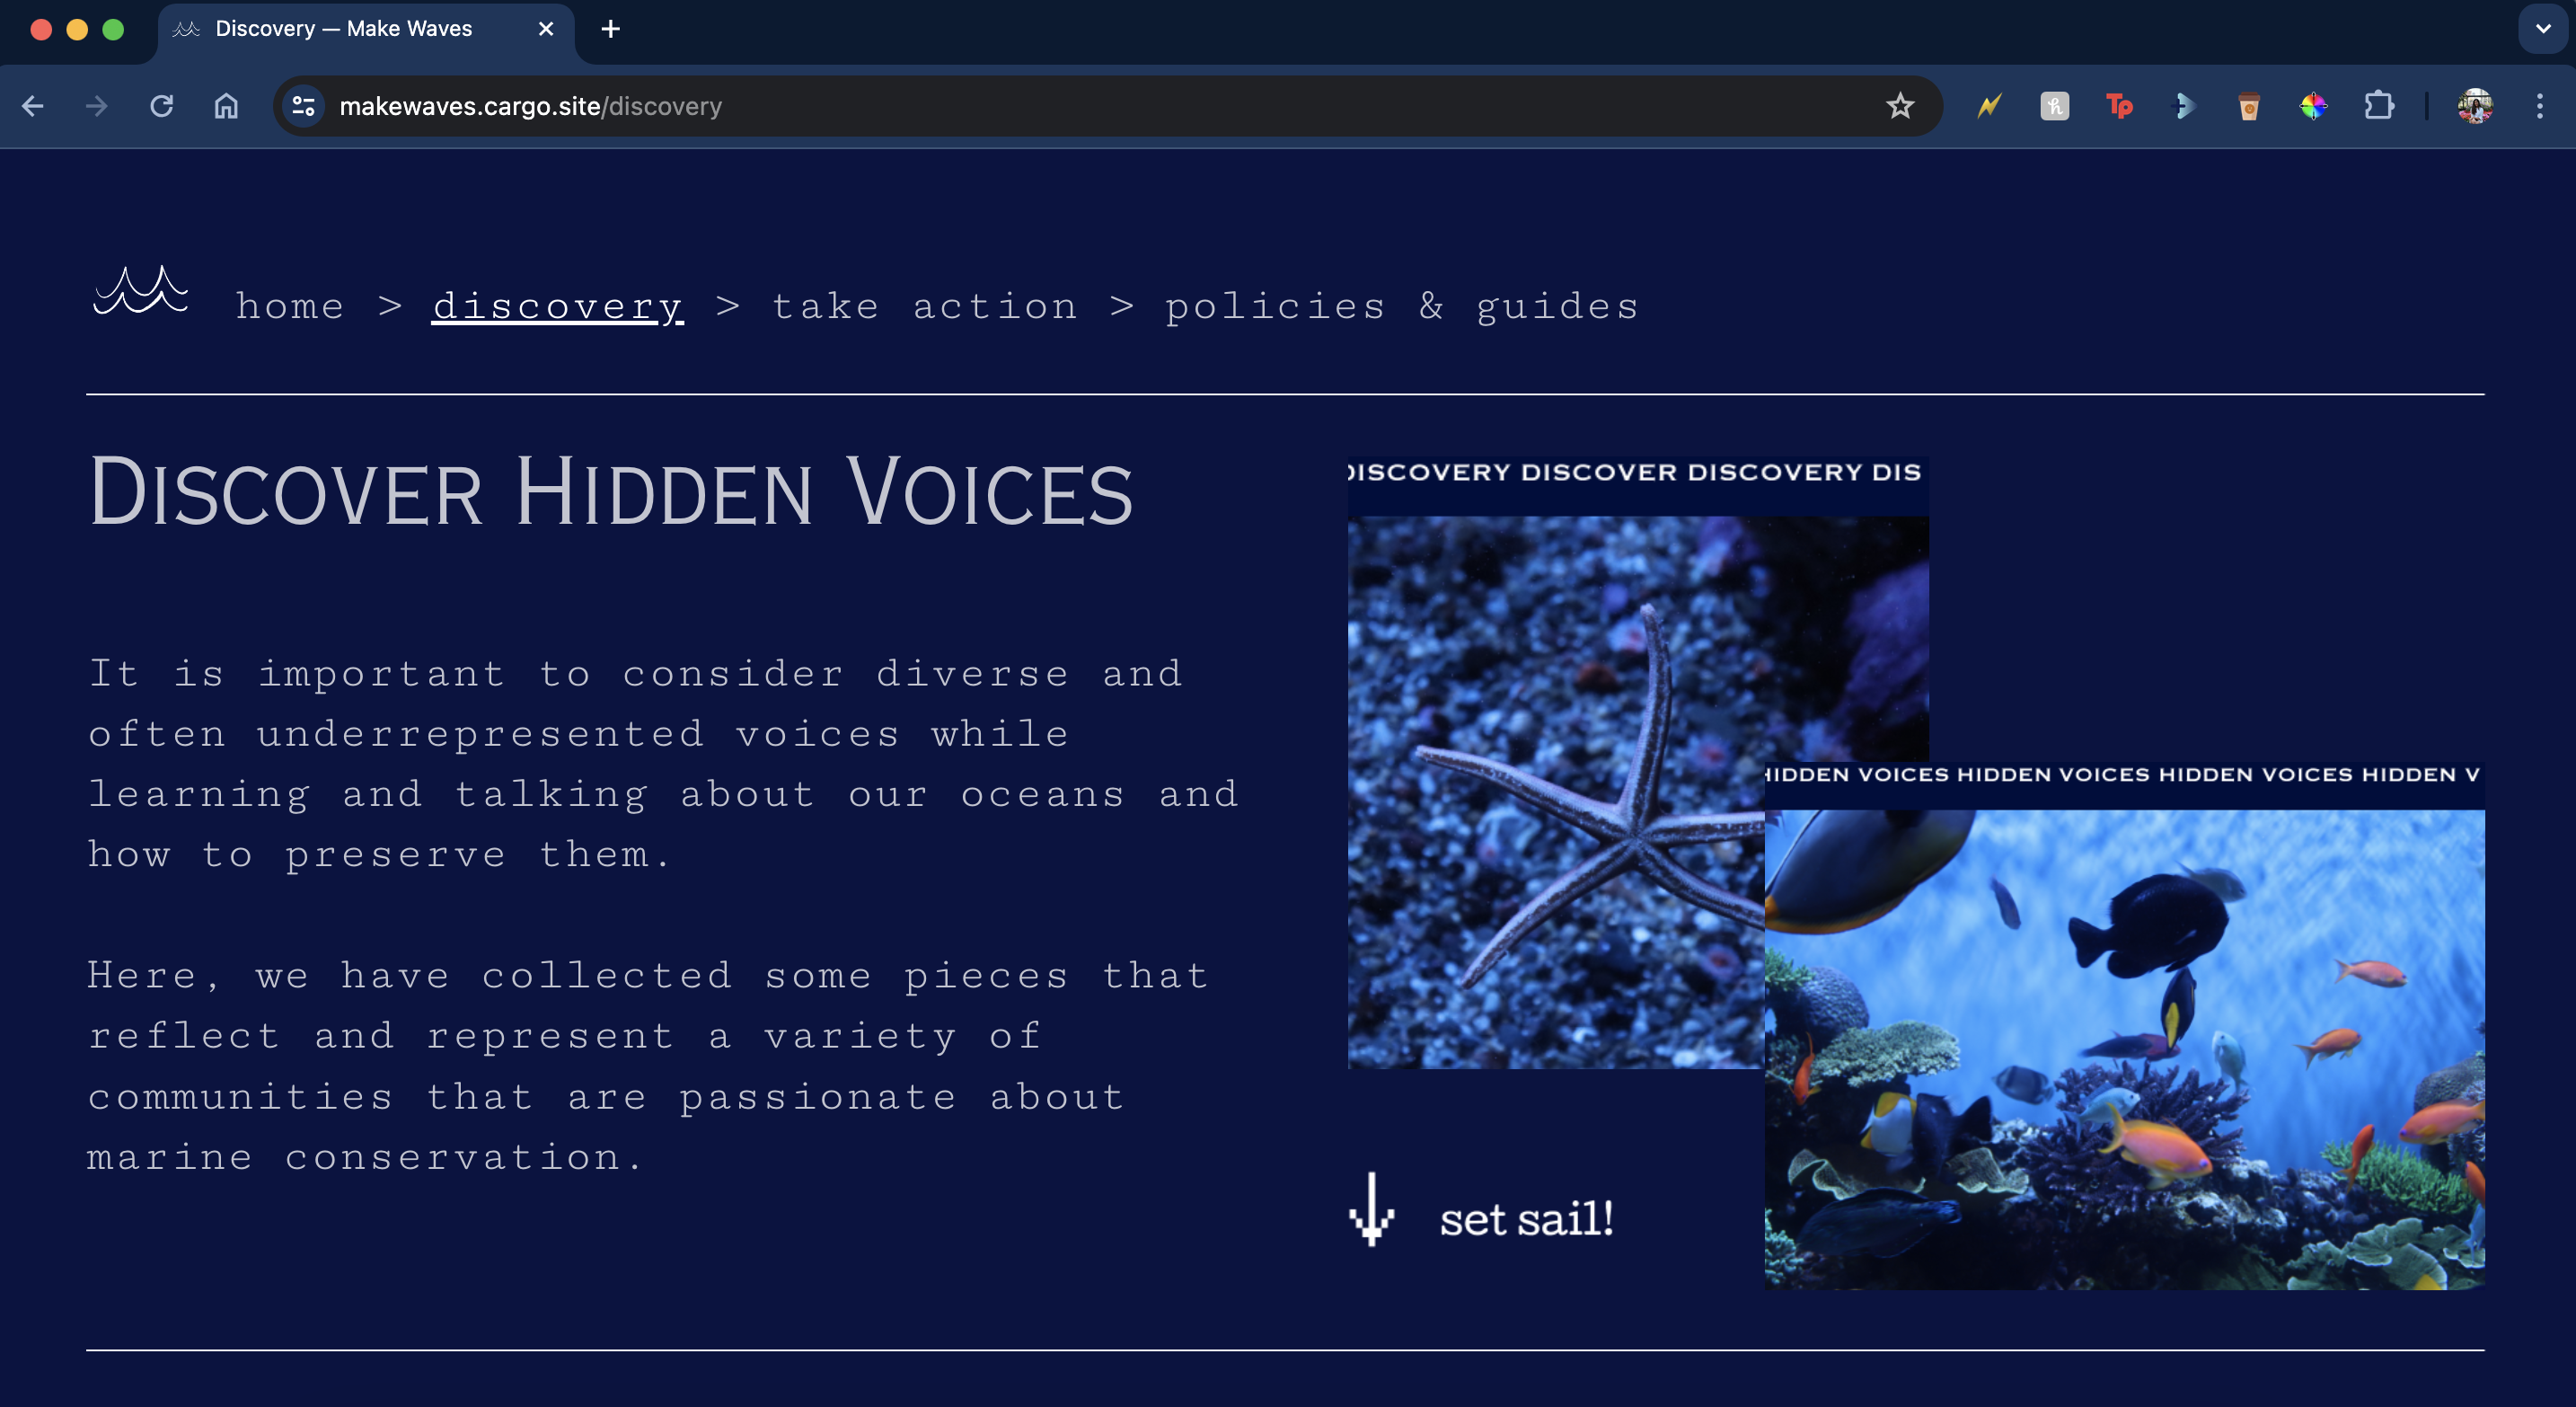Go to the home nav link
Viewport: 2576px width, 1407px height.
click(291, 306)
